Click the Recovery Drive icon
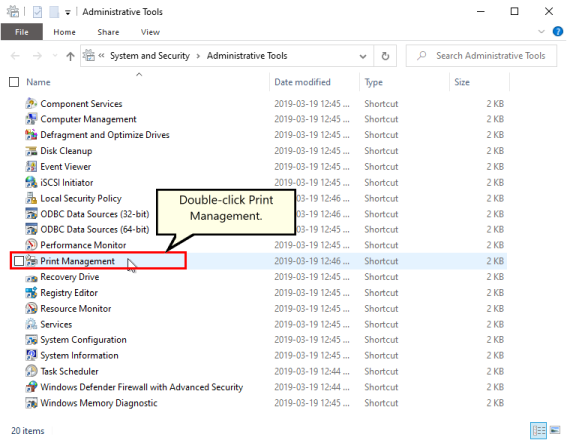 [x=31, y=277]
